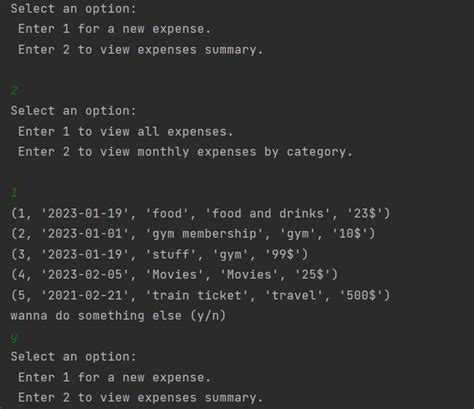Click the 'stuff' gym expense row with 99$
Image resolution: width=474 pixels, height=409 pixels.
point(159,254)
